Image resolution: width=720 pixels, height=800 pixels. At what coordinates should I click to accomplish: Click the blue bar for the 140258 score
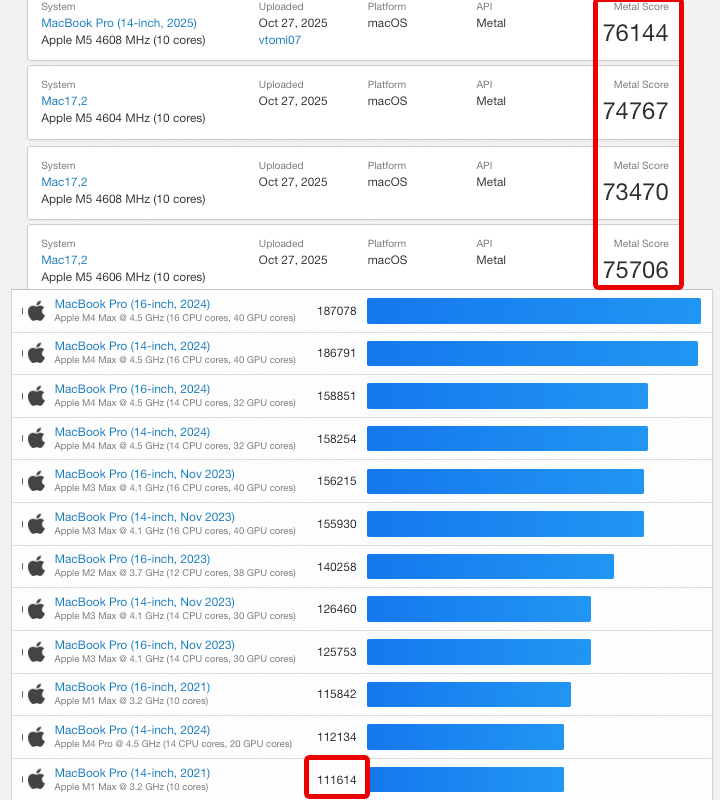(x=490, y=567)
